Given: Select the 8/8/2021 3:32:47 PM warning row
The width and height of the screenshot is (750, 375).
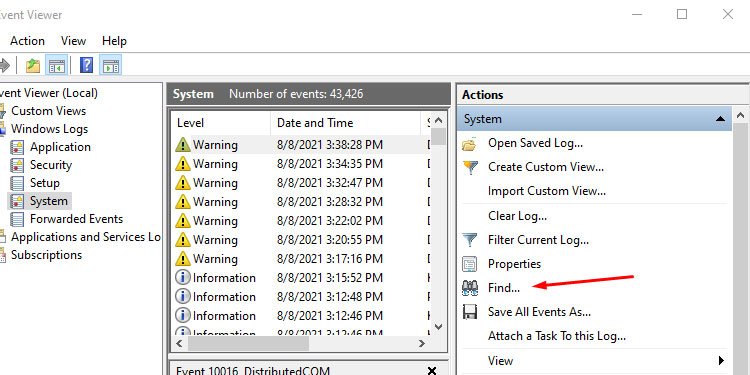Looking at the screenshot, I should [302, 183].
